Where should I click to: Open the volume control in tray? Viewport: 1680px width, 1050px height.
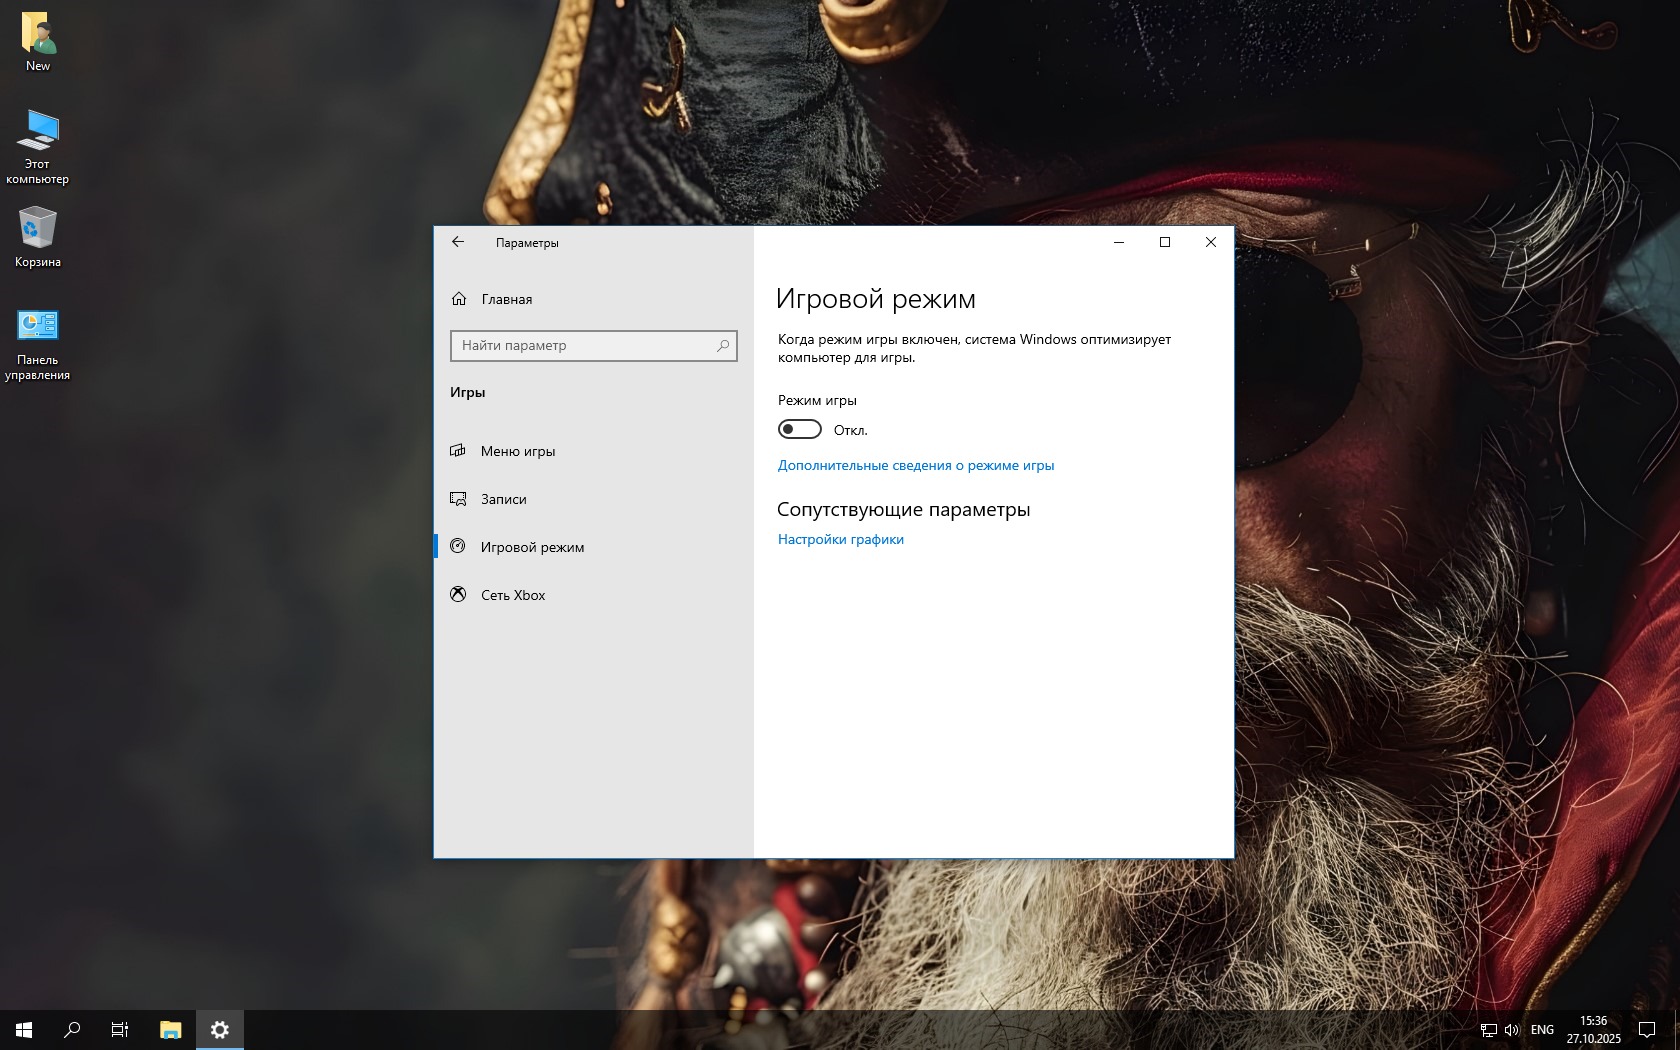[1511, 1030]
